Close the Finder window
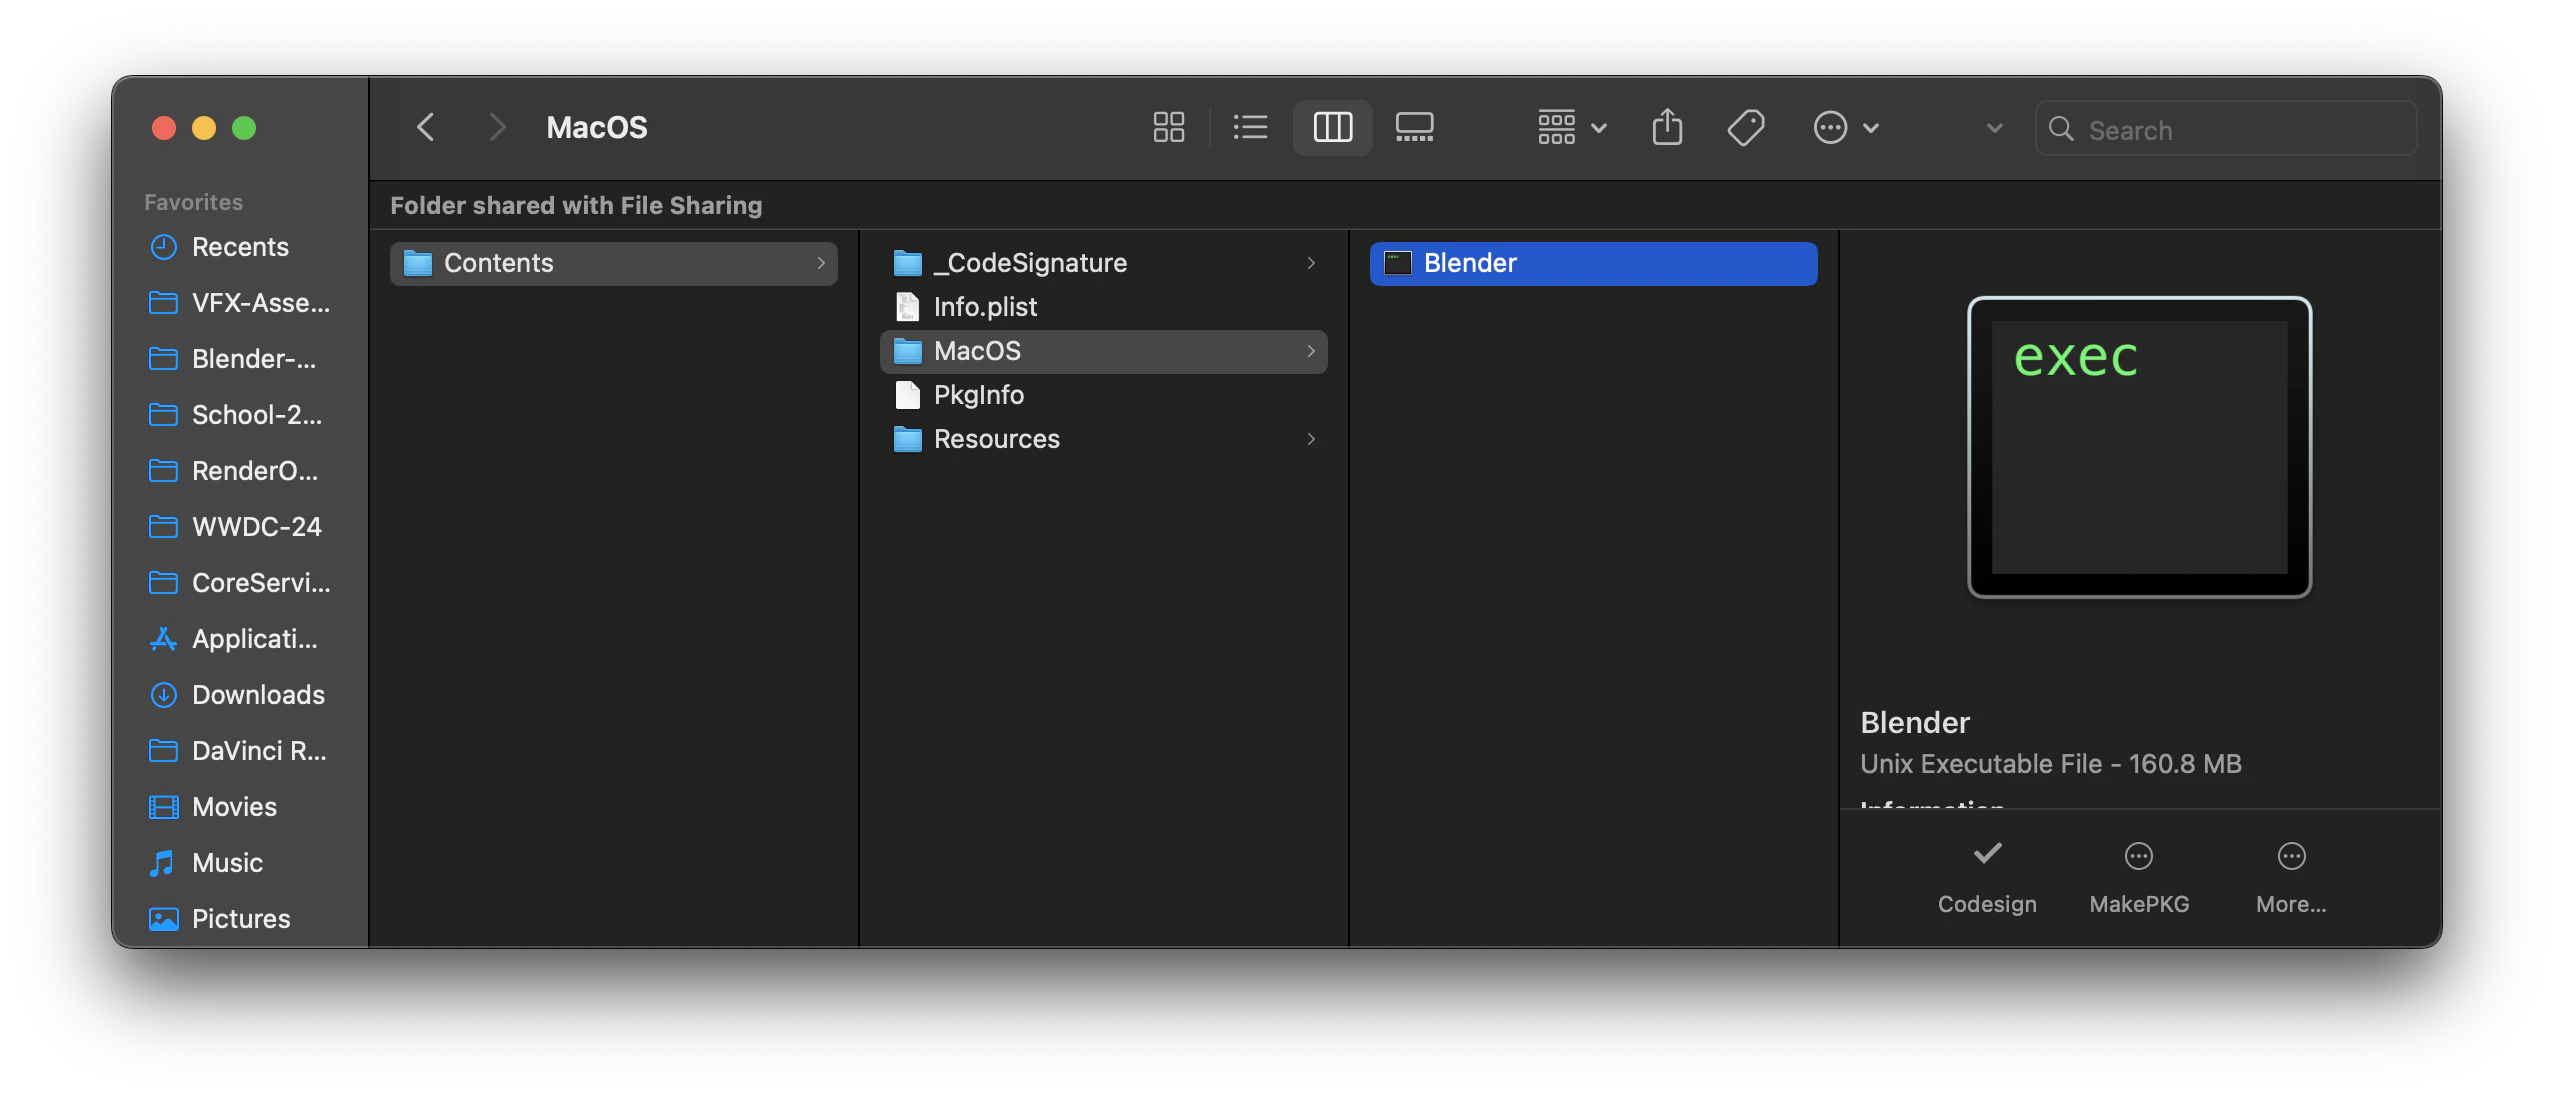 click(x=164, y=128)
